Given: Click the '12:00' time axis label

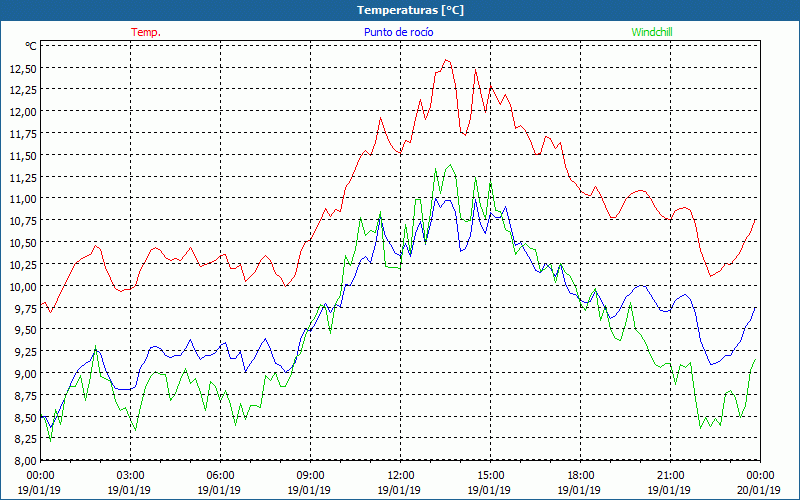Looking at the screenshot, I should tap(401, 475).
